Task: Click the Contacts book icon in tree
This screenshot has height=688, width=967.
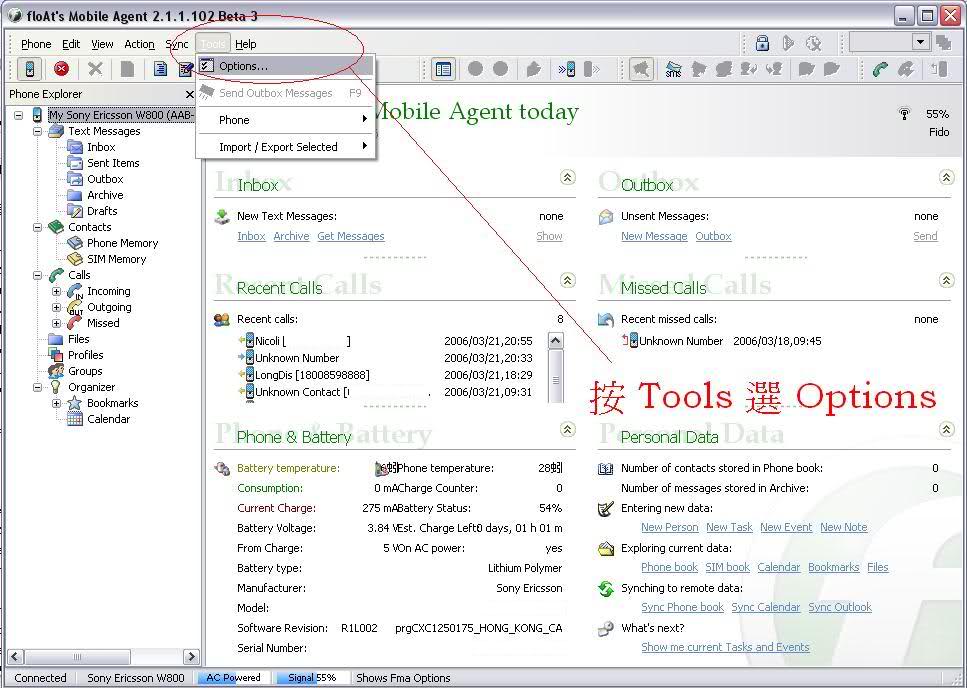Action: tap(56, 227)
